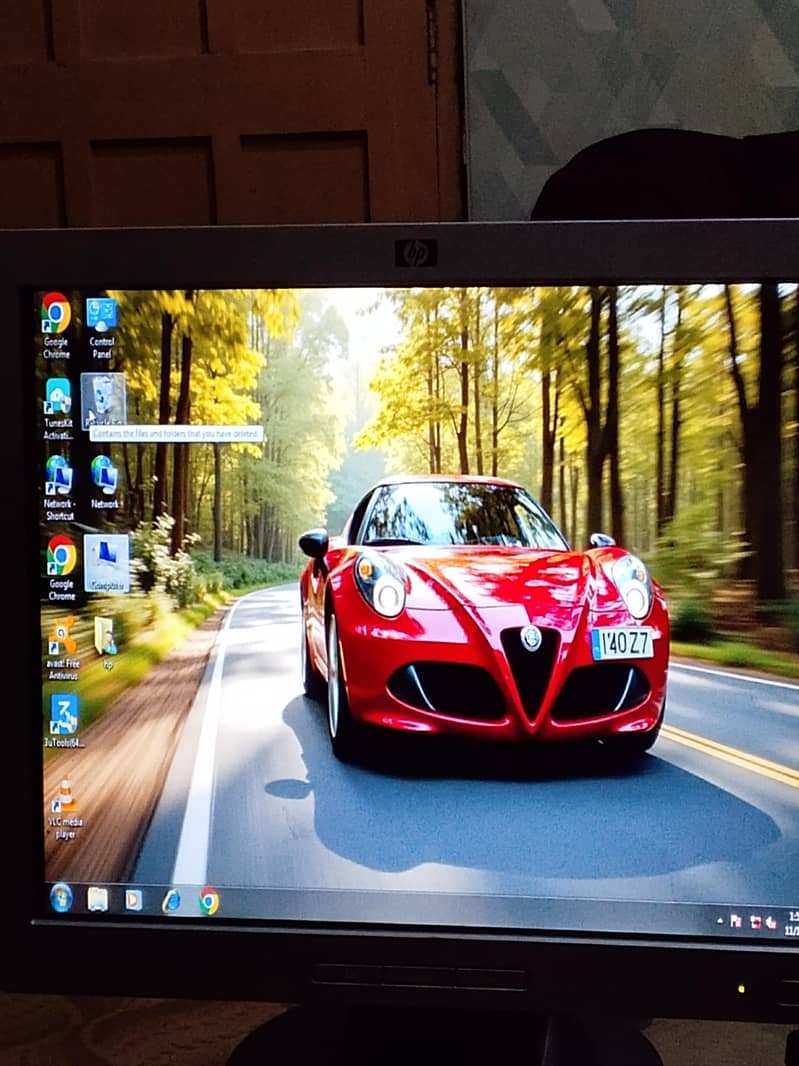The height and width of the screenshot is (1066, 799).
Task: Click the volume speaker tray icon
Action: pos(771,923)
